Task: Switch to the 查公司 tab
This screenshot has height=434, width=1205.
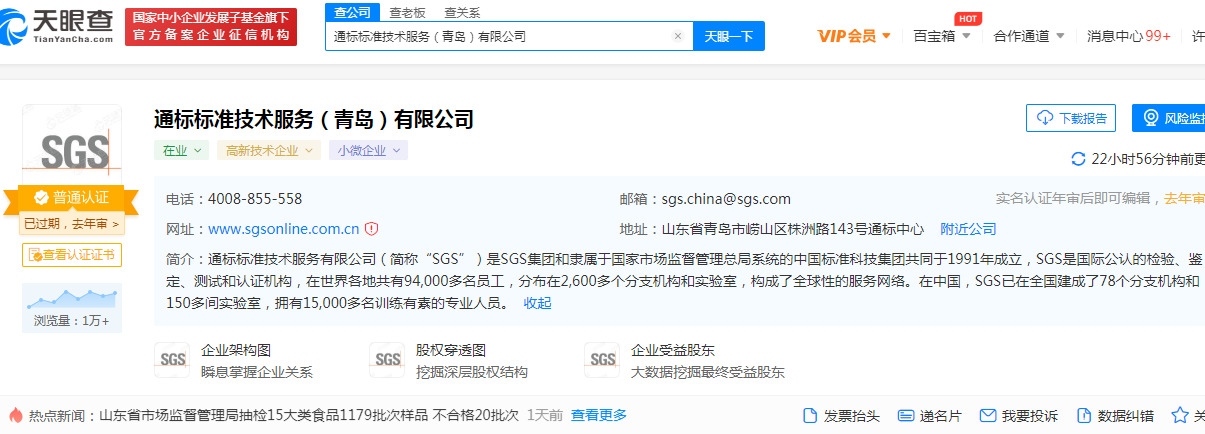Action: [352, 12]
